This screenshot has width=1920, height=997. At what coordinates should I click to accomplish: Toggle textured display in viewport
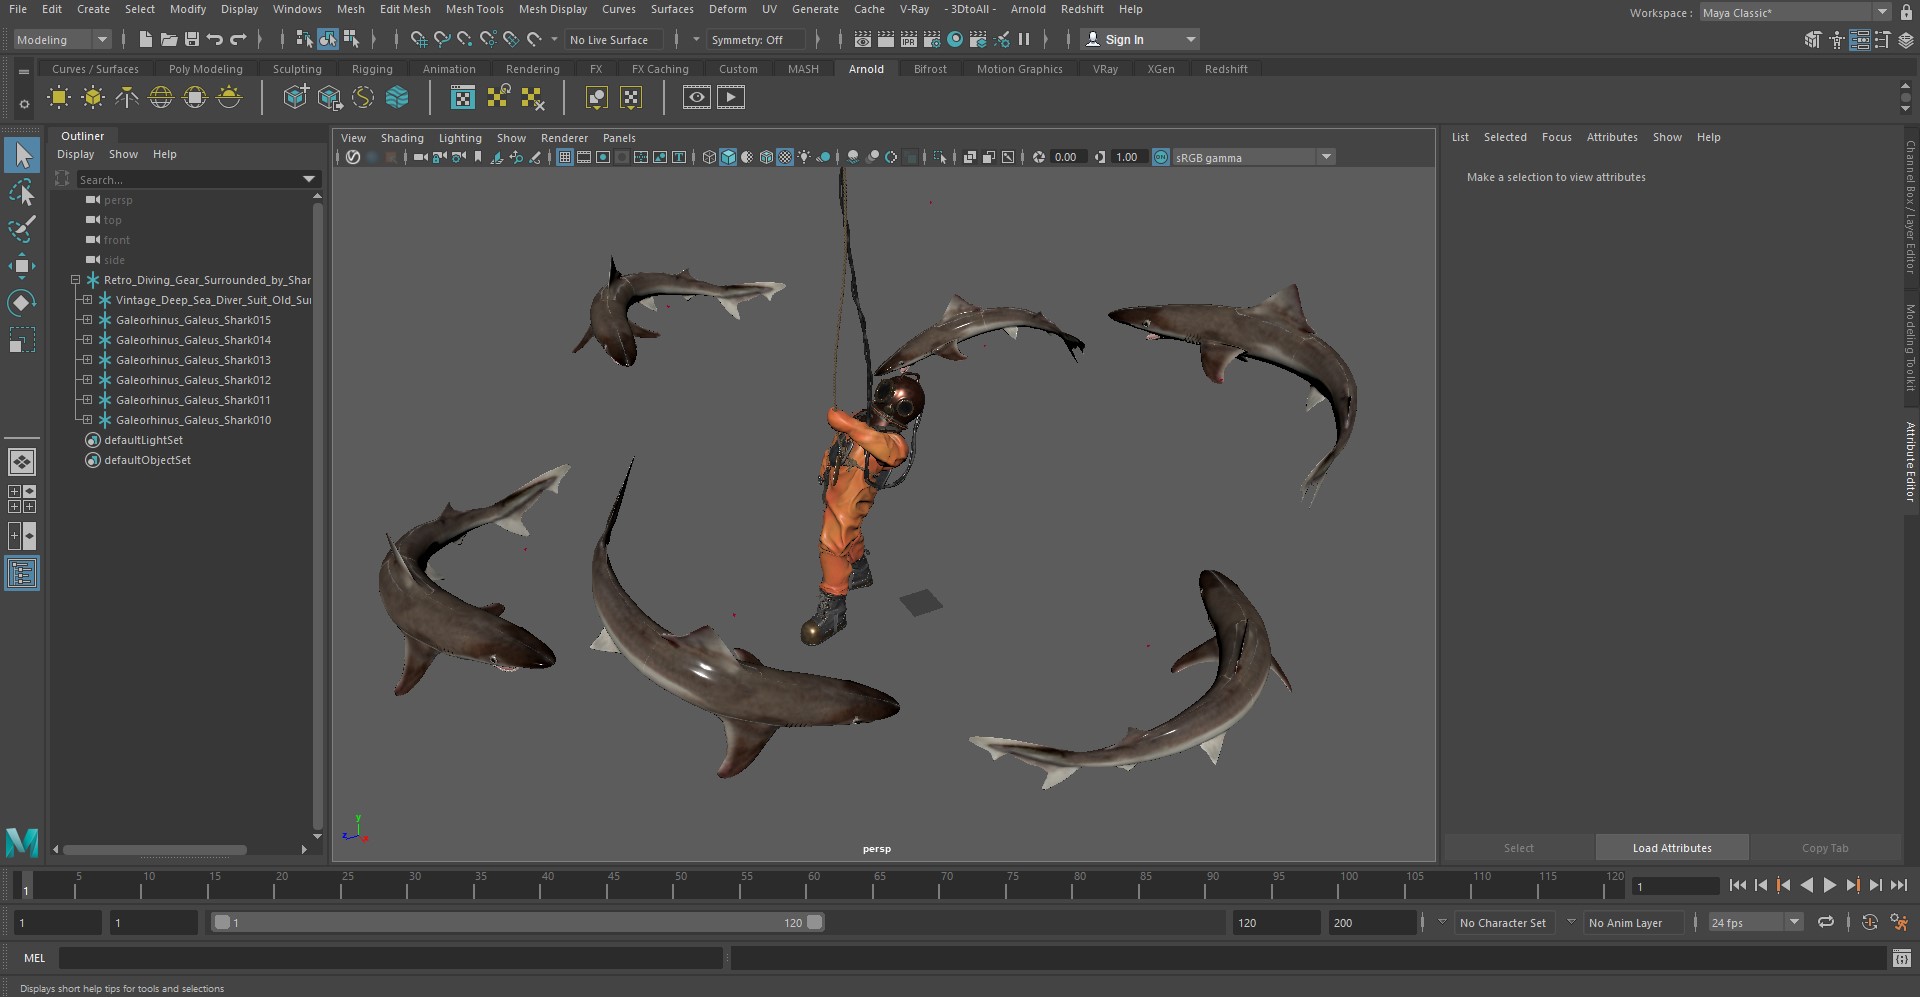tap(785, 157)
